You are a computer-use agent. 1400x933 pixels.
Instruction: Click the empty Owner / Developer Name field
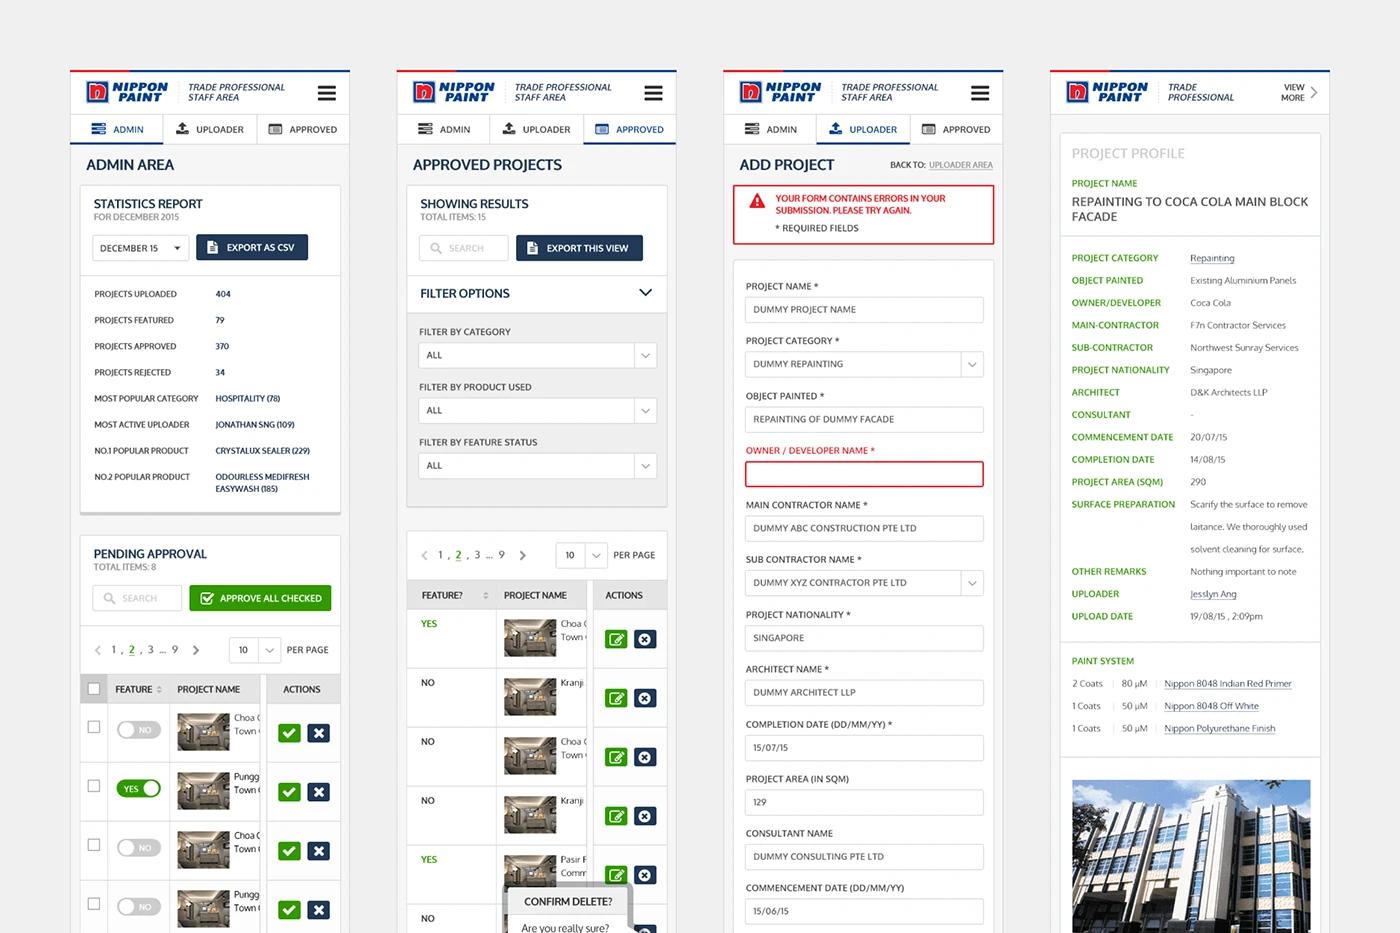tap(864, 474)
